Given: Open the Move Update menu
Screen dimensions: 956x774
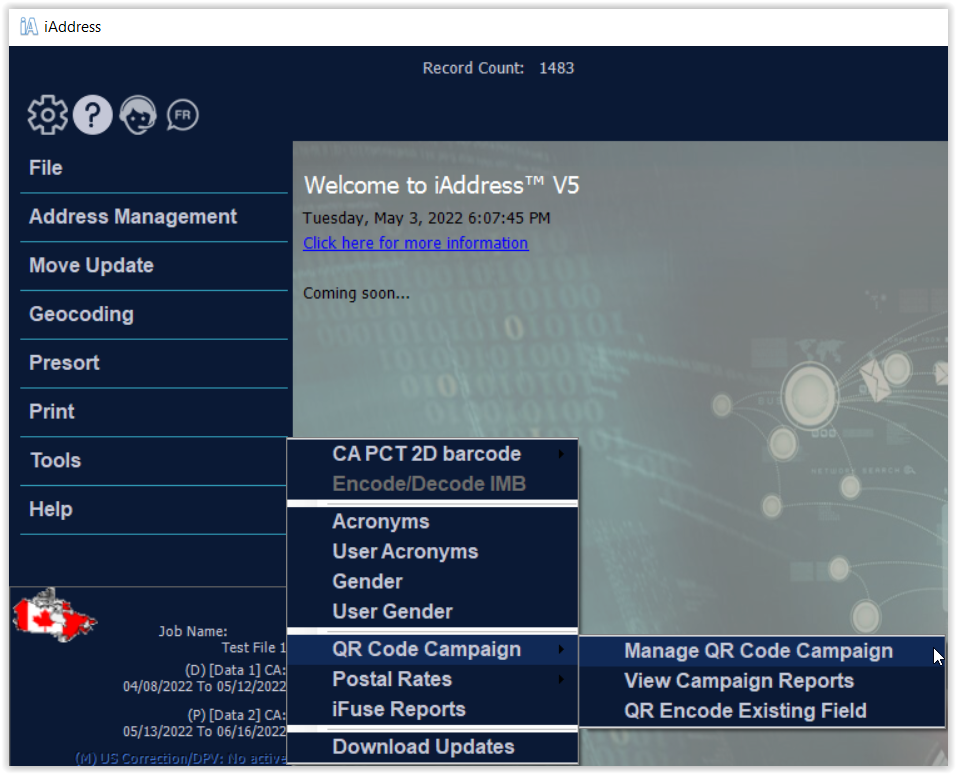Looking at the screenshot, I should (154, 266).
